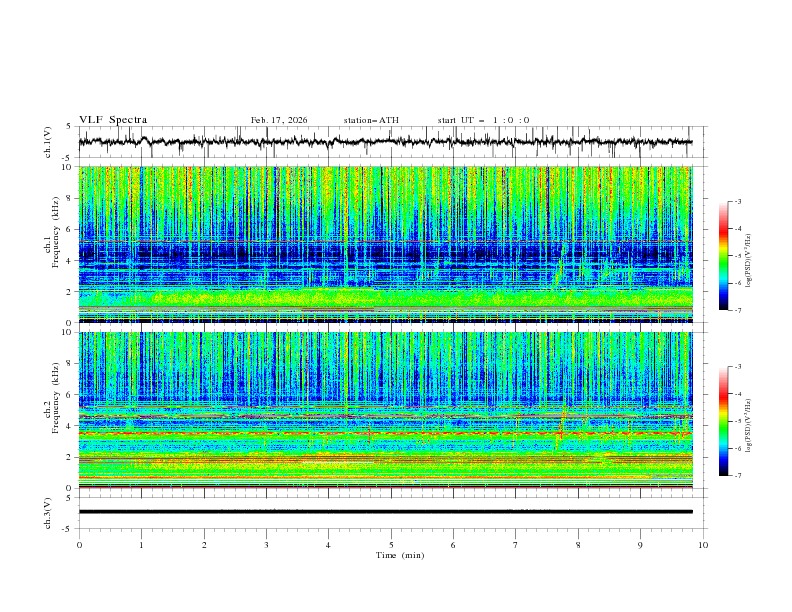Viewport: 792px width, 612px height.
Task: Click time axis tick label "9"
Action: click(640, 545)
